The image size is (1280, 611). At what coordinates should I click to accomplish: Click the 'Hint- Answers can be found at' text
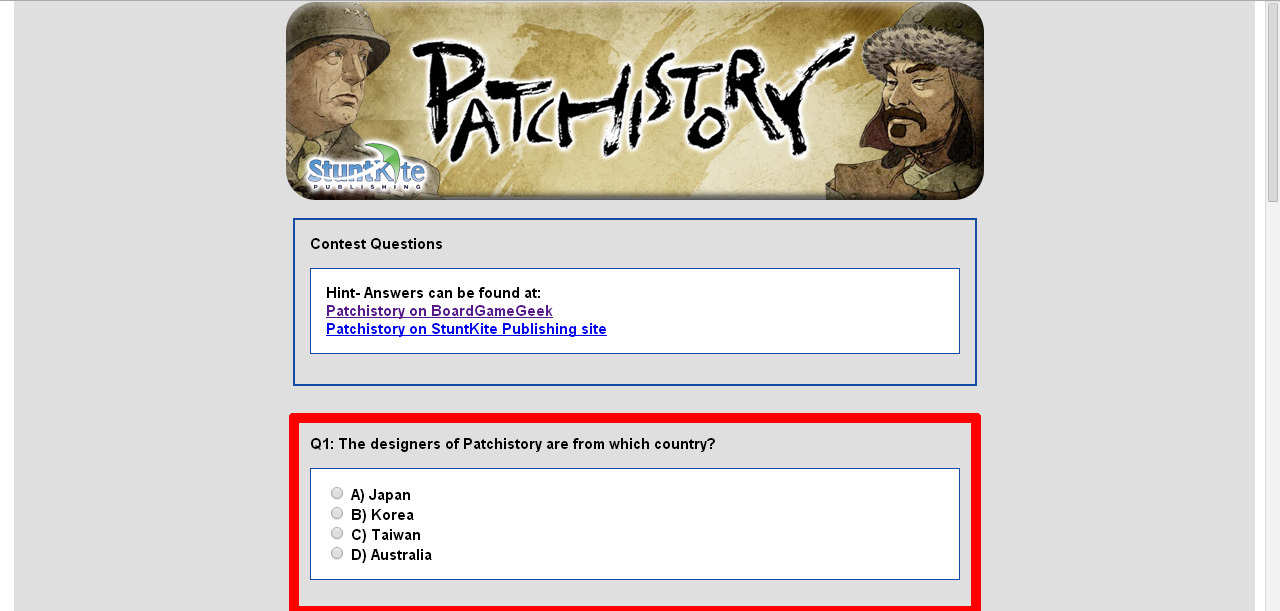(x=433, y=293)
